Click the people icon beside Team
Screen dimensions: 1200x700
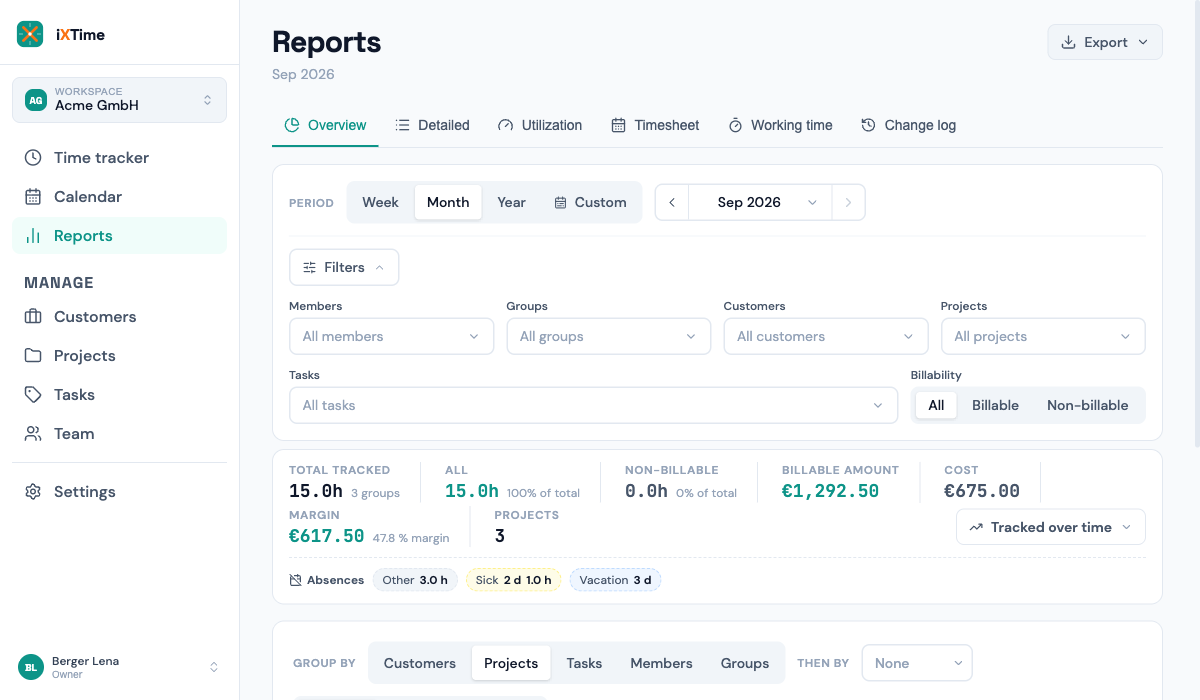[33, 433]
